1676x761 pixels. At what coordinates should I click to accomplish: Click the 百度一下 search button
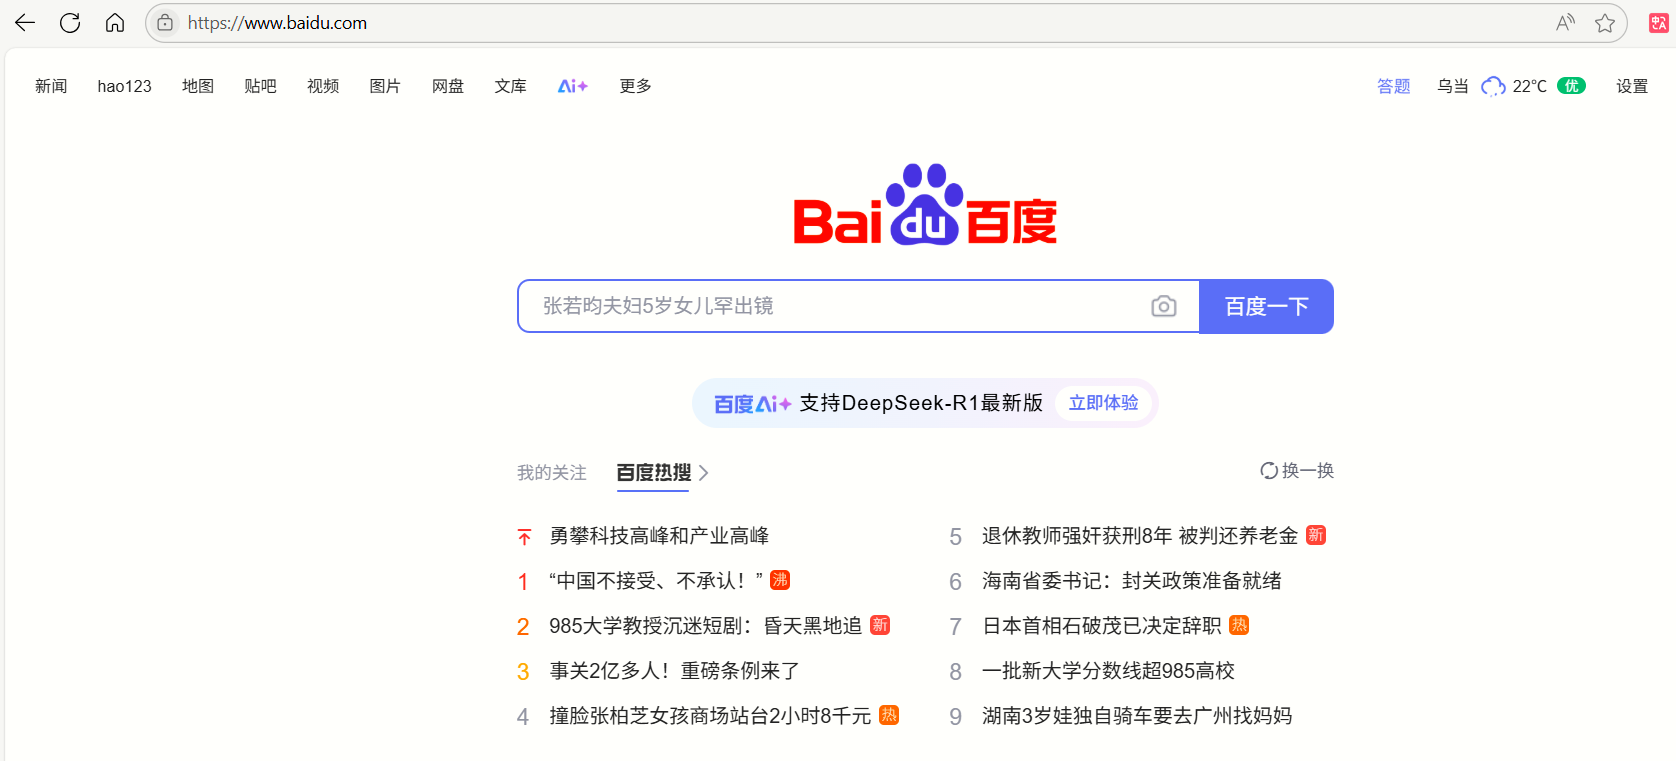click(x=1266, y=306)
